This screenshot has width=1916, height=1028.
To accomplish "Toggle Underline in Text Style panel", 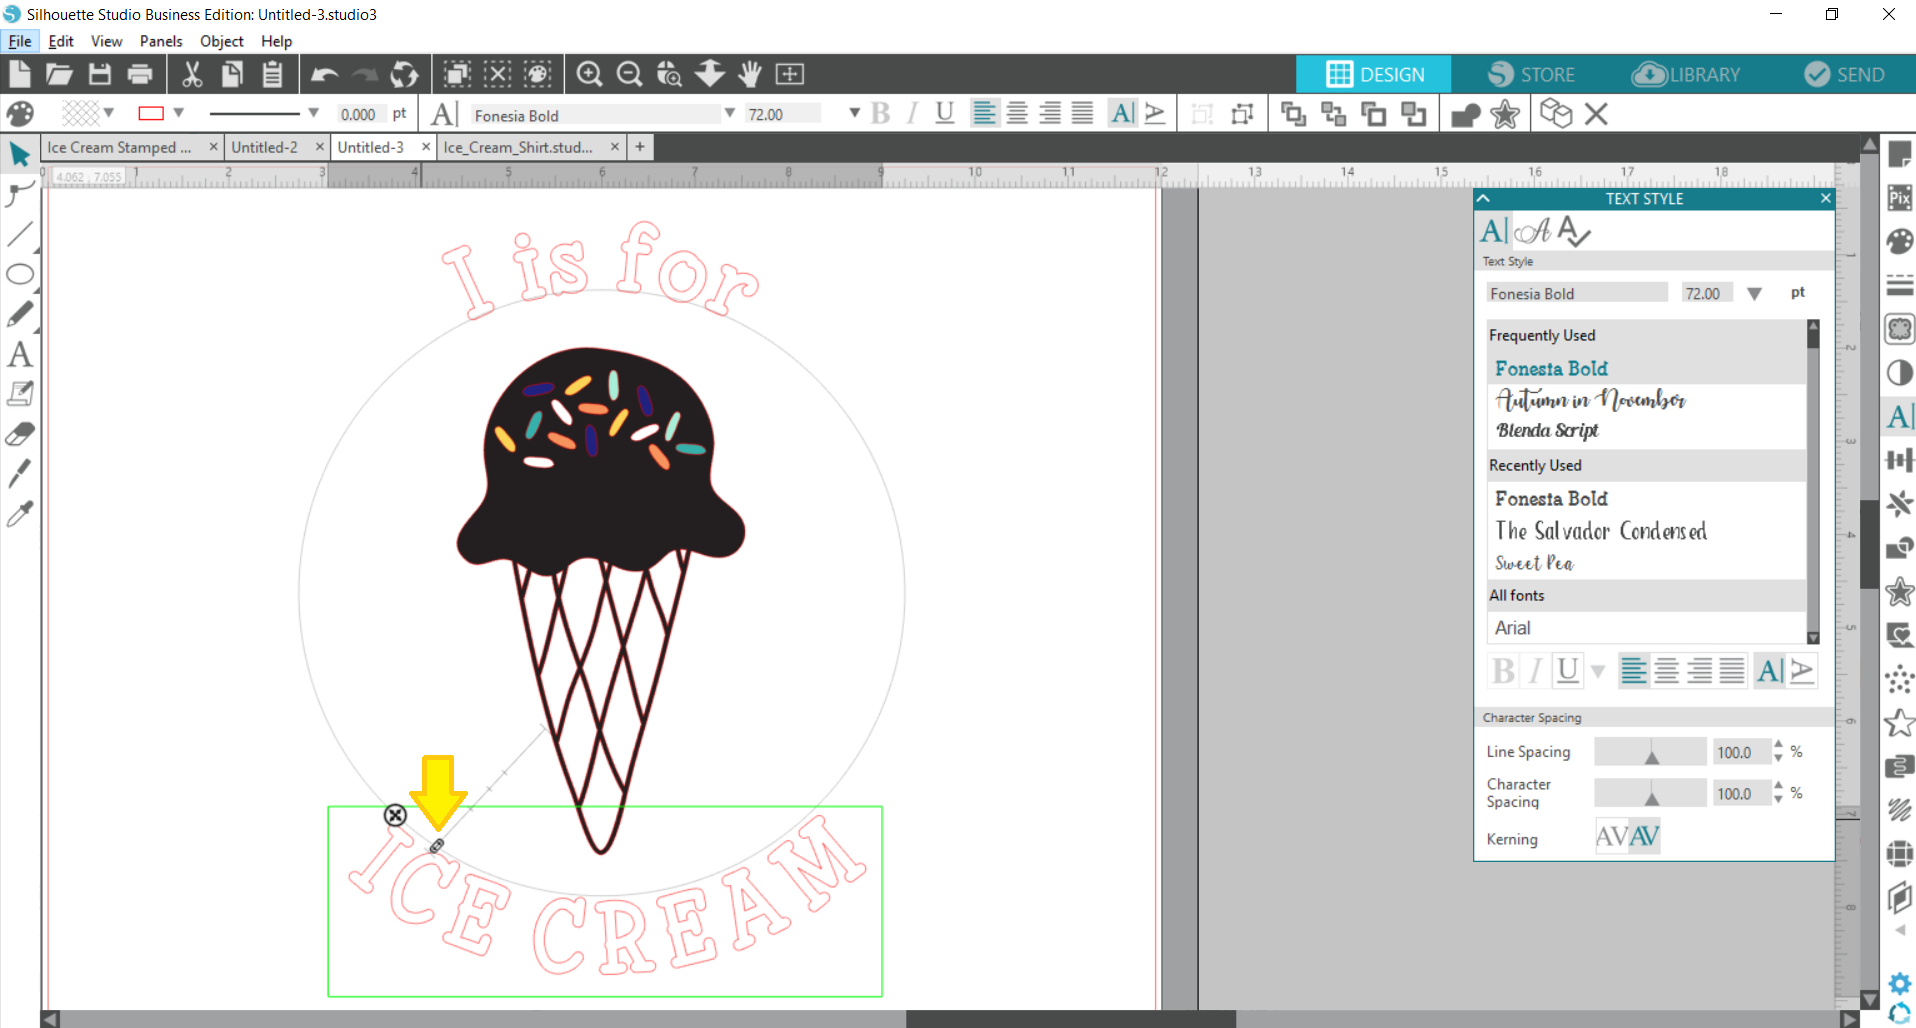I will click(x=1568, y=671).
